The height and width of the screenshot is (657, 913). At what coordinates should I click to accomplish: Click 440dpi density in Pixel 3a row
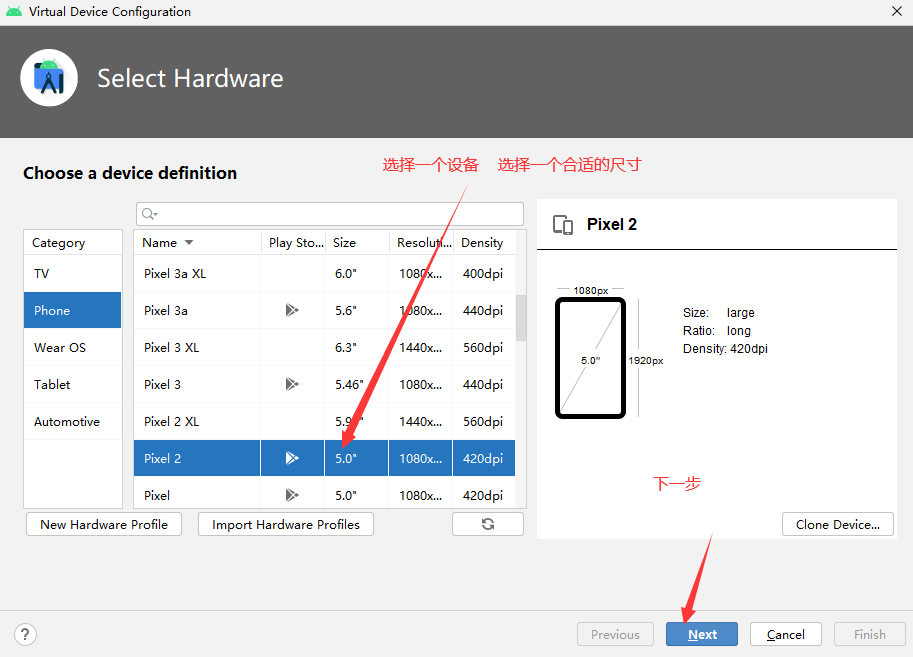click(x=483, y=310)
